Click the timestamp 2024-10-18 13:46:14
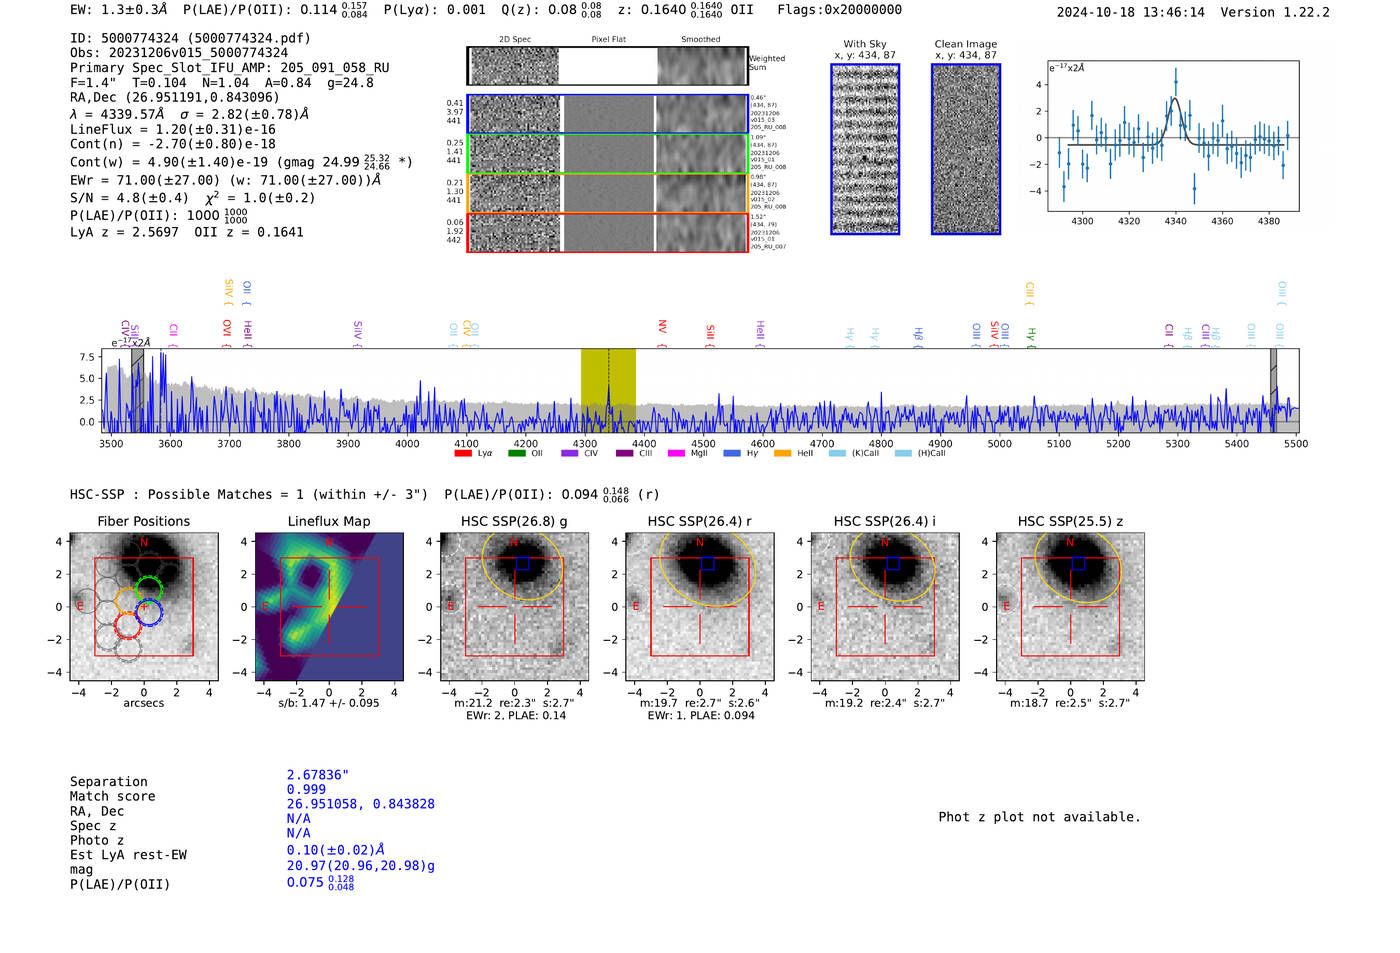 pos(1130,12)
